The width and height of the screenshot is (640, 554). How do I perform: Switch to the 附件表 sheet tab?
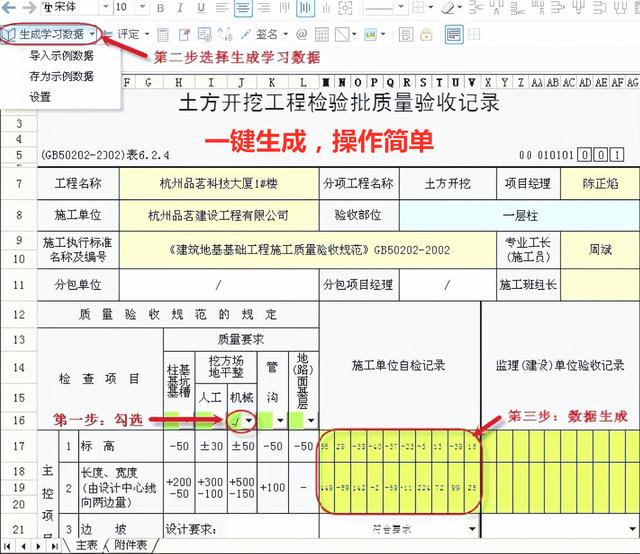(130, 545)
